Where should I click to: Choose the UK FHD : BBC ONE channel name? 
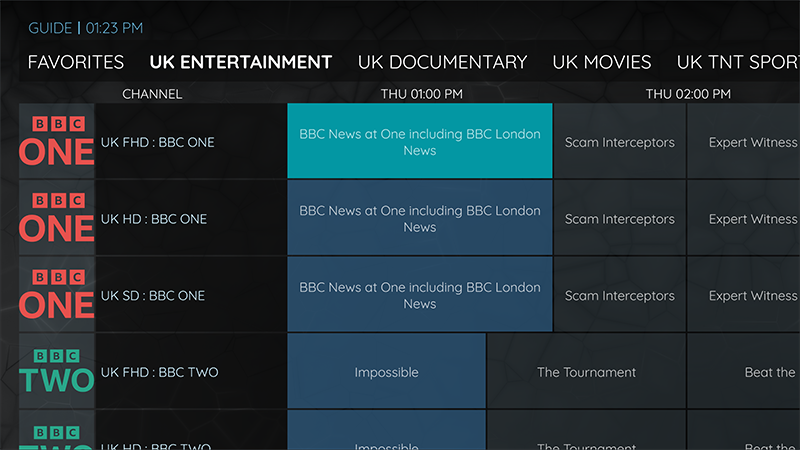pyautogui.click(x=158, y=142)
